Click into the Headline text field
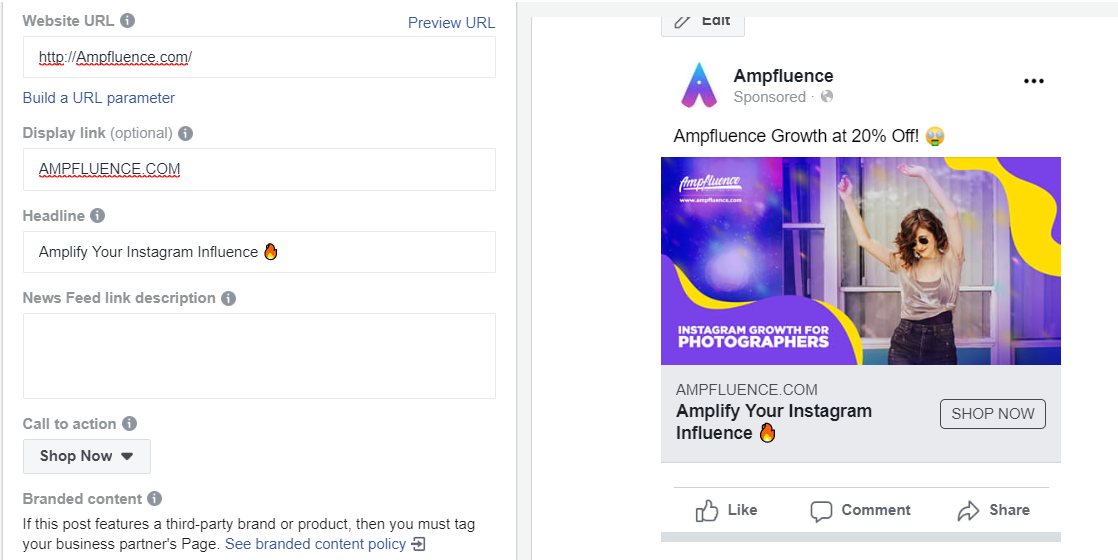This screenshot has height=560, width=1118. click(x=259, y=252)
